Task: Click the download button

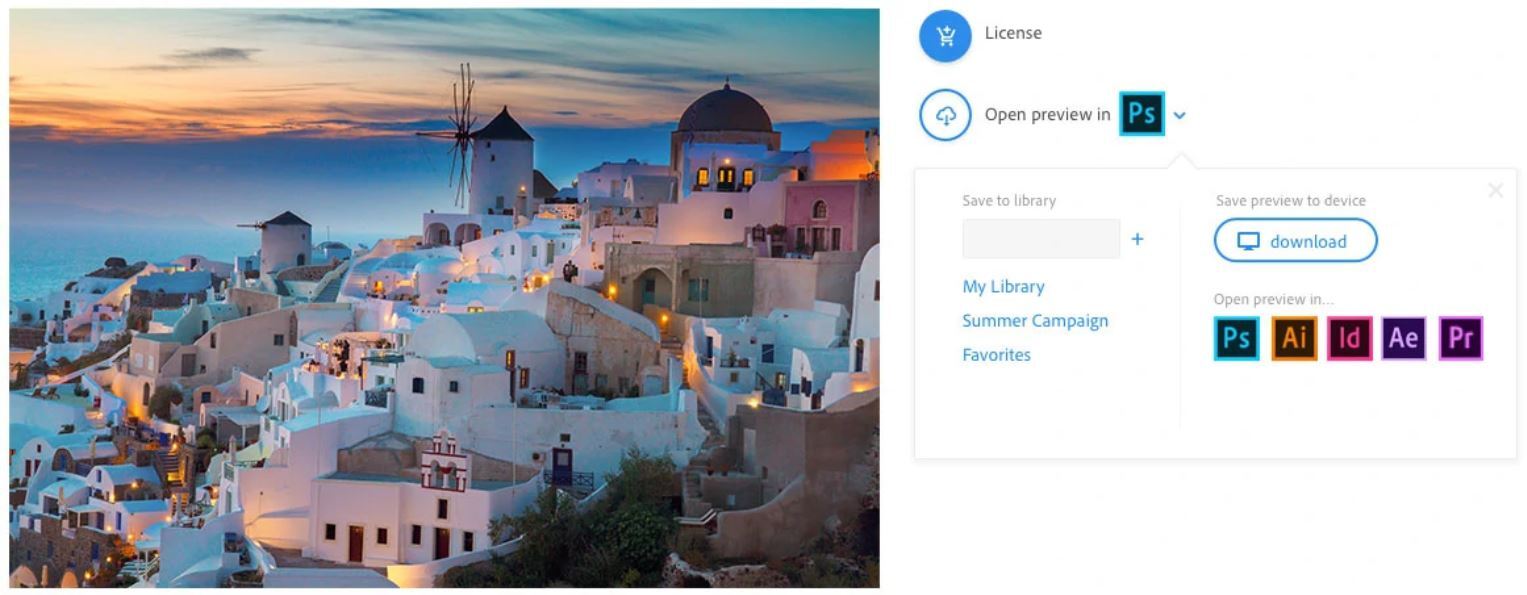Action: pyautogui.click(x=1295, y=241)
